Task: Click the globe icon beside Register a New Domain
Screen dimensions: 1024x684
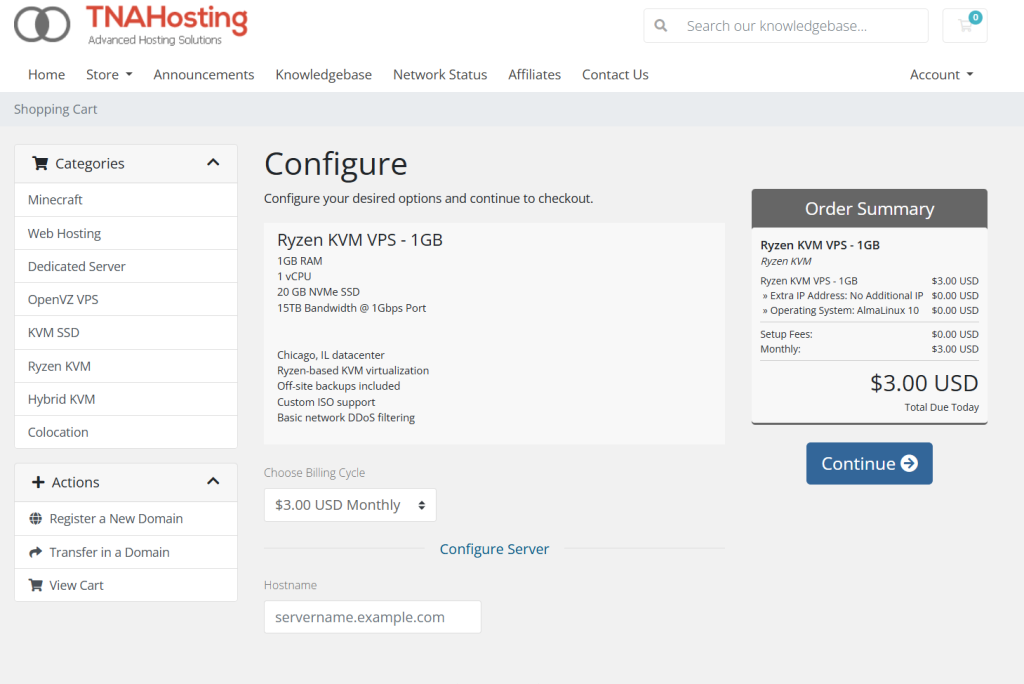Action: (36, 519)
